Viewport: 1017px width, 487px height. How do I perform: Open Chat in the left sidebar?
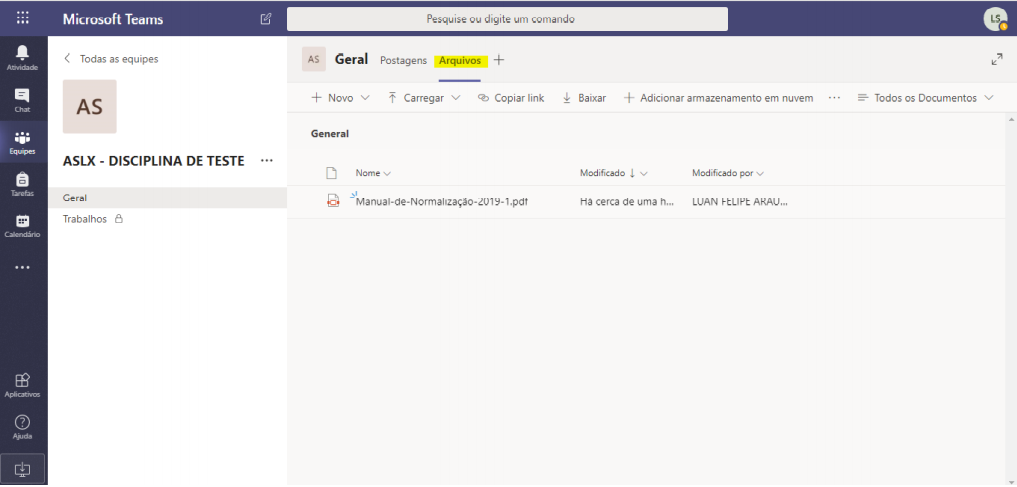[23, 101]
